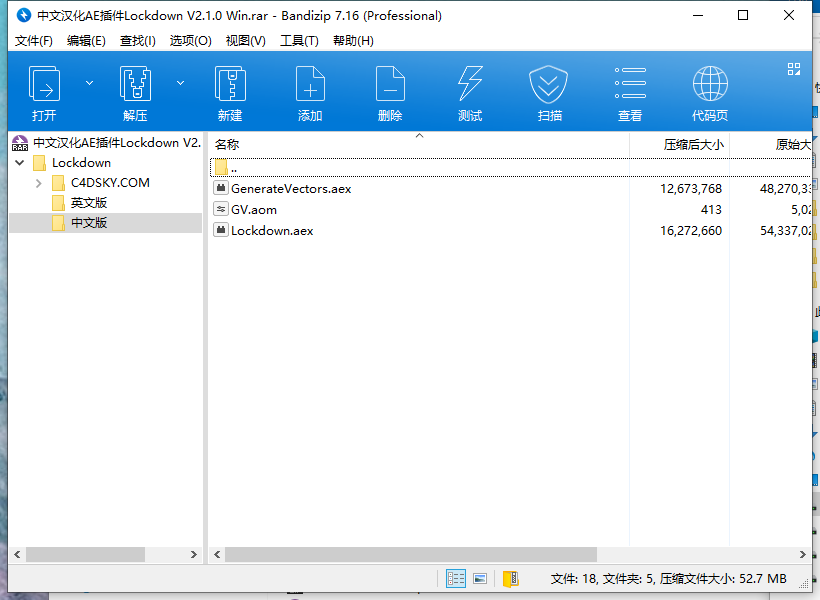This screenshot has width=820, height=600.
Task: Click the file list horizontal scrollbar thumb
Action: coord(411,554)
